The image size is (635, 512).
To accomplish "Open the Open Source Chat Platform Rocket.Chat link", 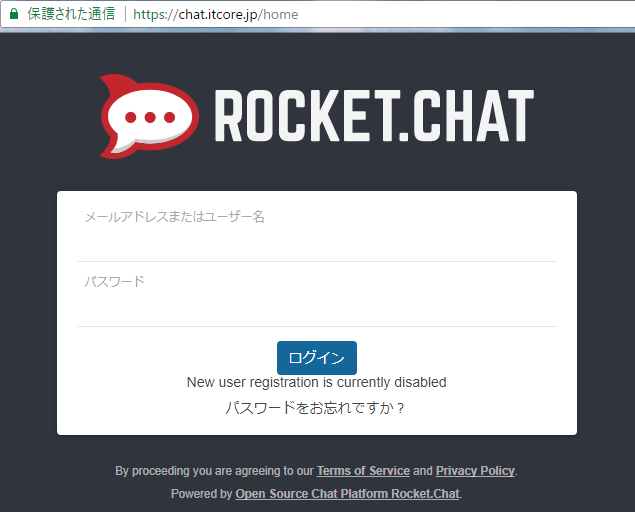I will 347,494.
